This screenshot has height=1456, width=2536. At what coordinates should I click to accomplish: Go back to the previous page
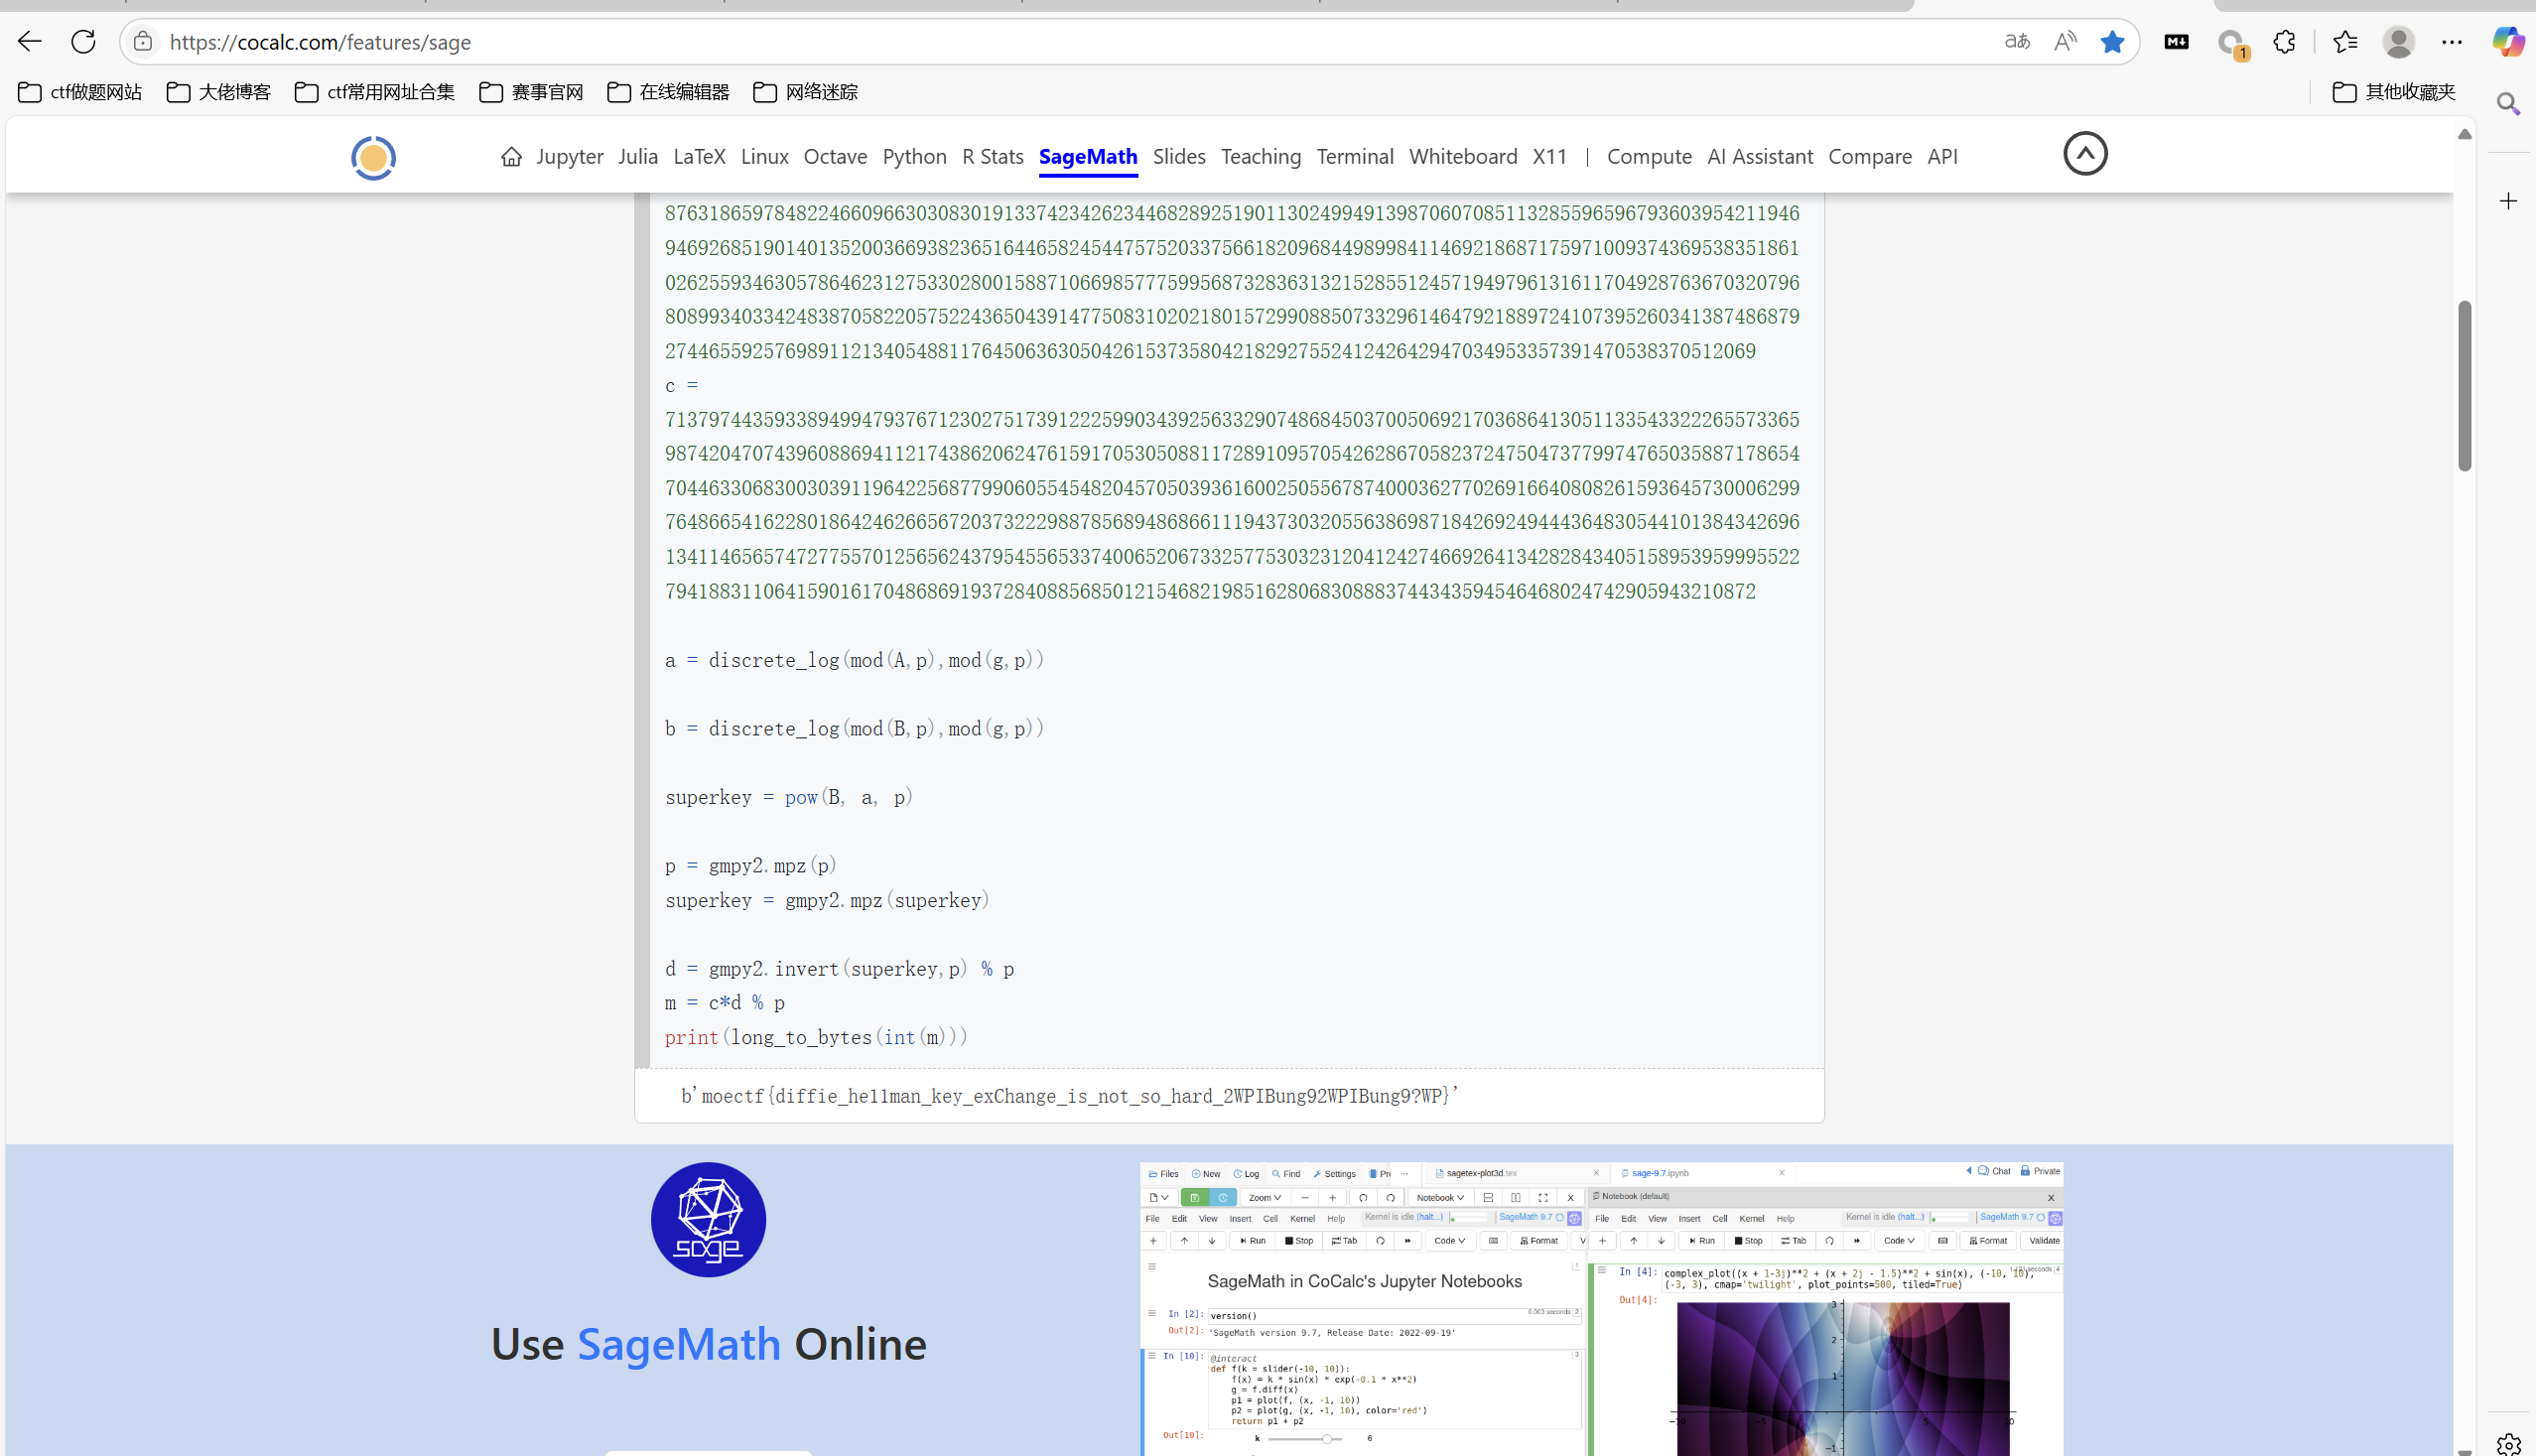tap(29, 41)
